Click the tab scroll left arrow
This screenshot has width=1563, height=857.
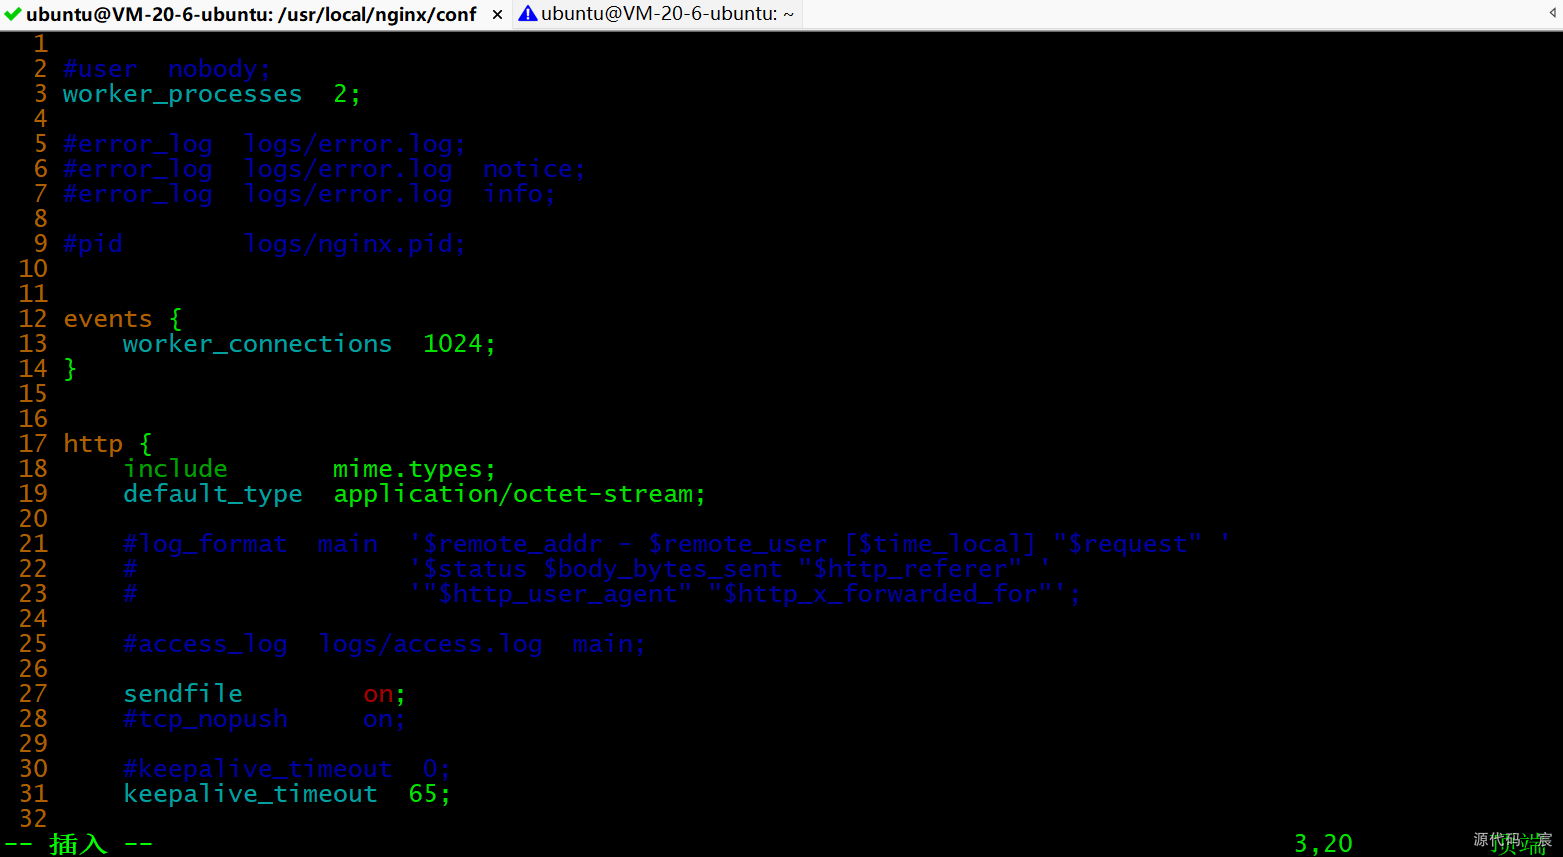[x=1552, y=13]
